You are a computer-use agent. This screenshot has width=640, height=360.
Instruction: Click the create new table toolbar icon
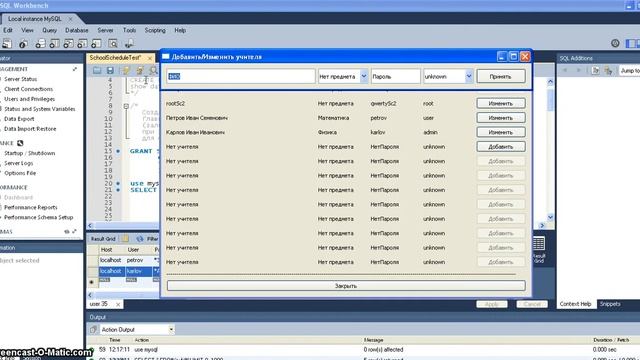[54, 43]
